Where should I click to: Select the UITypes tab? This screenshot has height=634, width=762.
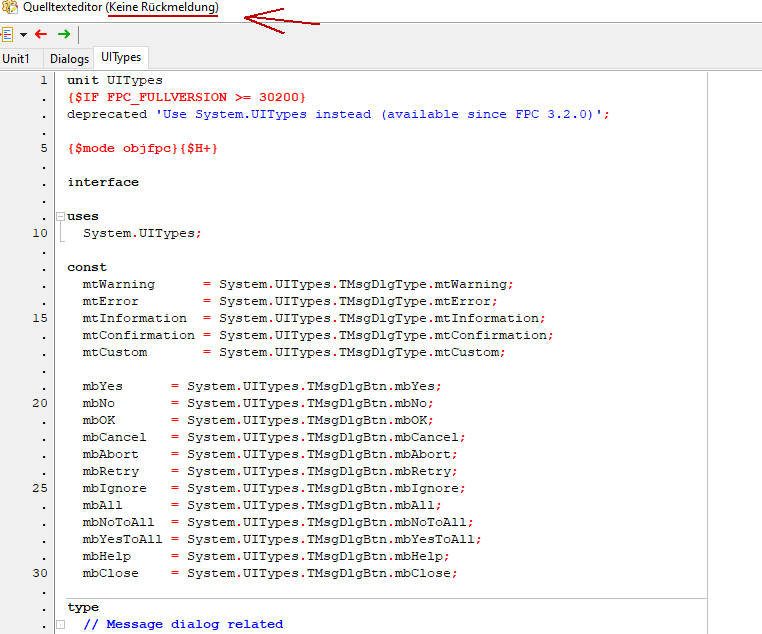[121, 57]
